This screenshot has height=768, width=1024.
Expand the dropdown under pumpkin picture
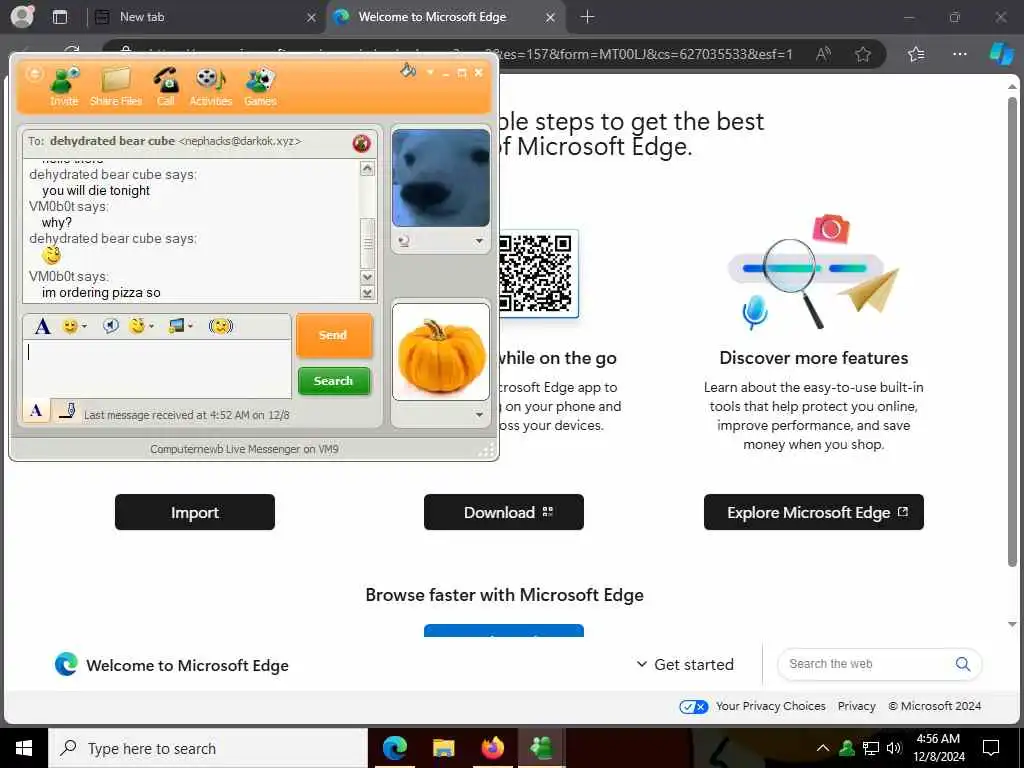pyautogui.click(x=479, y=415)
